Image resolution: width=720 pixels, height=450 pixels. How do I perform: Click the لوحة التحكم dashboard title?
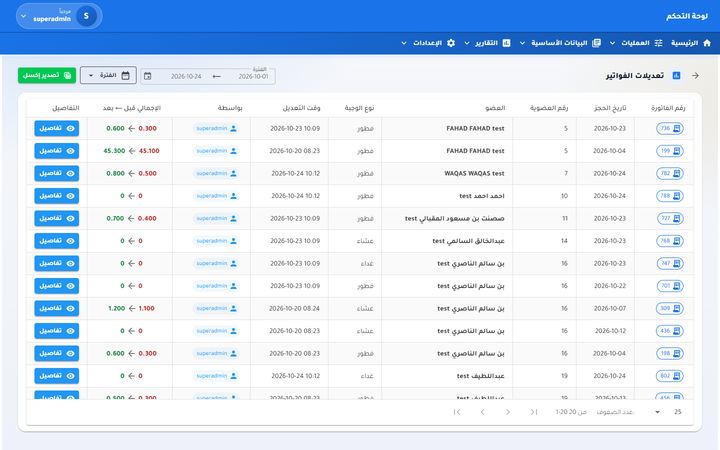[687, 16]
